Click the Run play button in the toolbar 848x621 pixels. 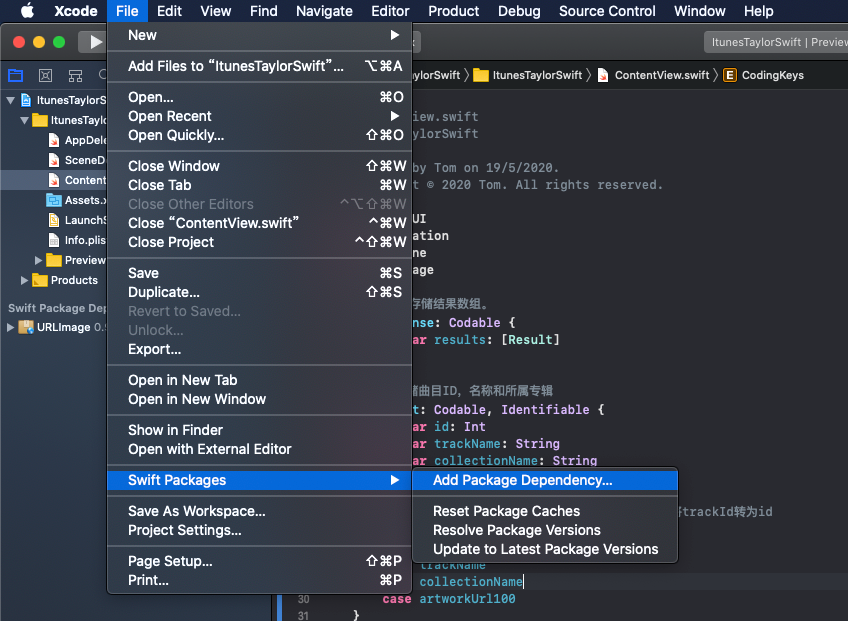coord(95,42)
